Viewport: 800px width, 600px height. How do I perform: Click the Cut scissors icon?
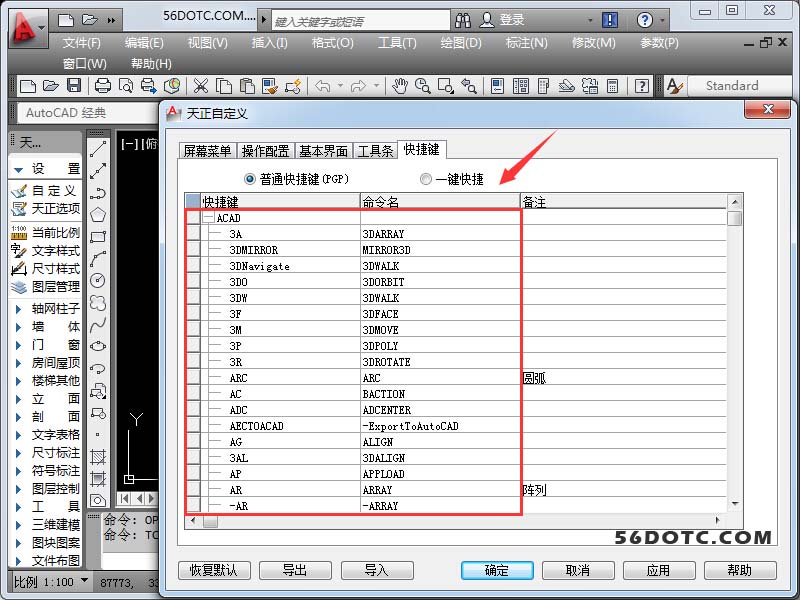point(200,87)
